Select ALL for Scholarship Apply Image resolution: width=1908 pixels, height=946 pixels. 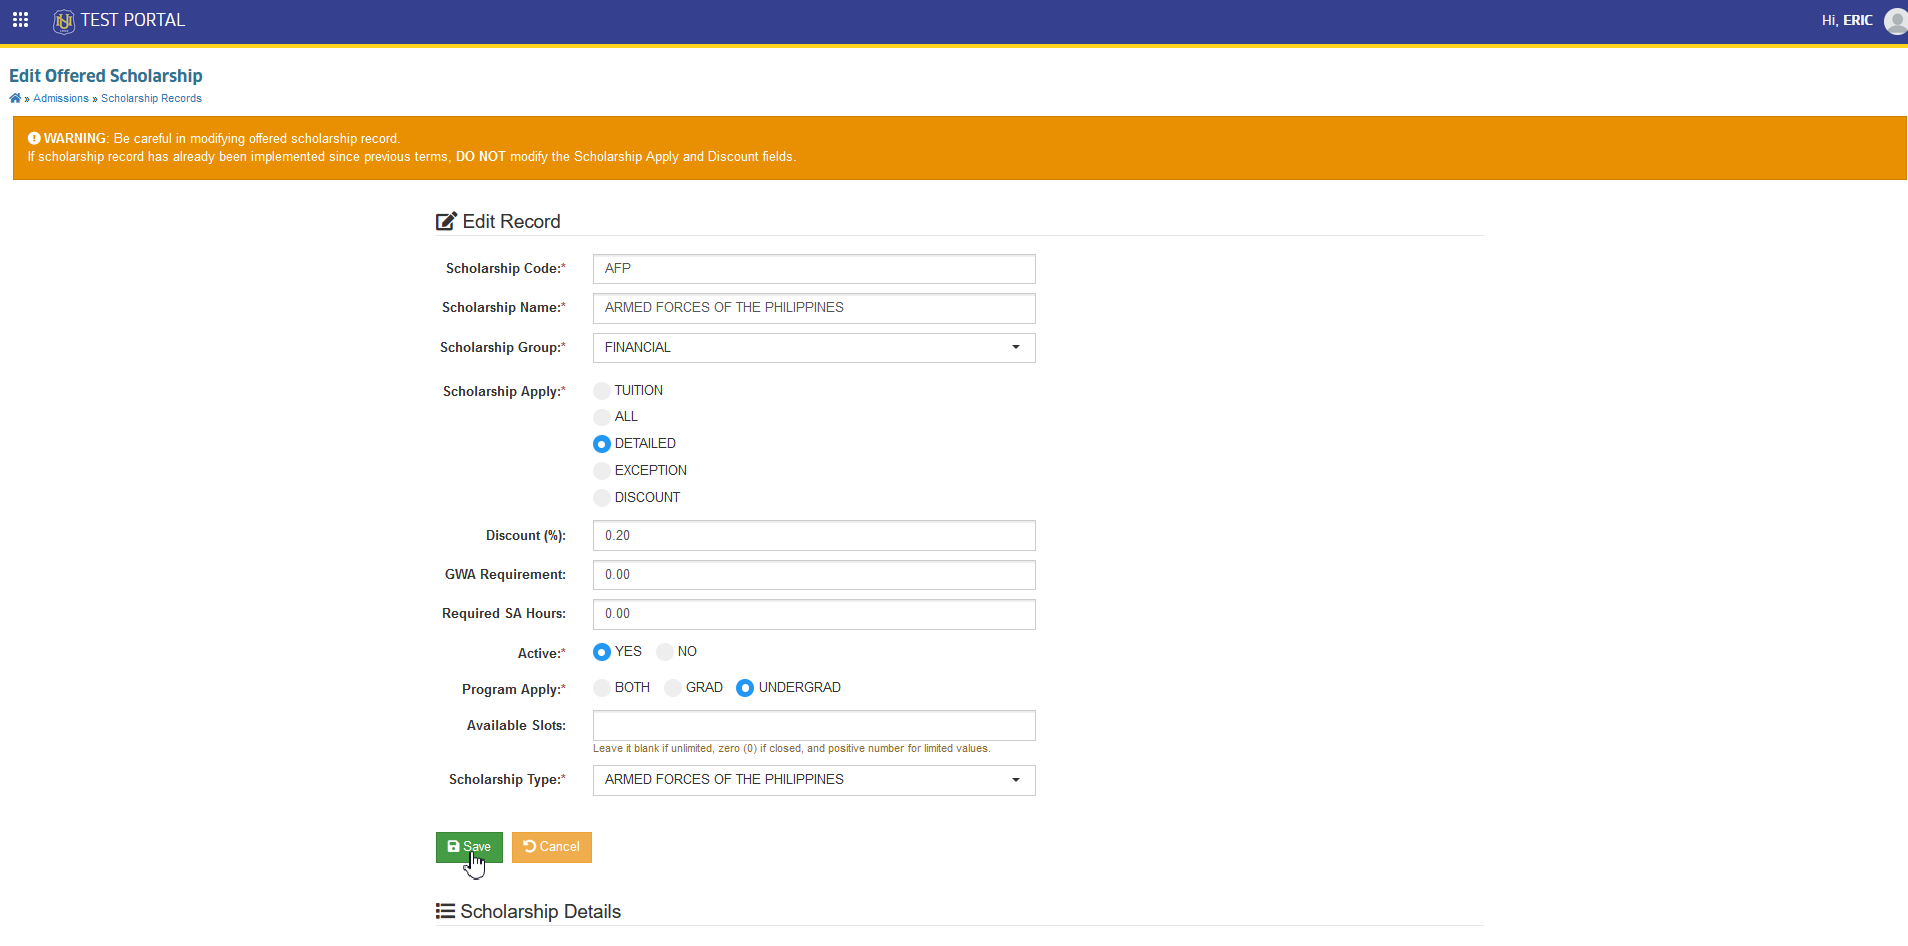[602, 417]
